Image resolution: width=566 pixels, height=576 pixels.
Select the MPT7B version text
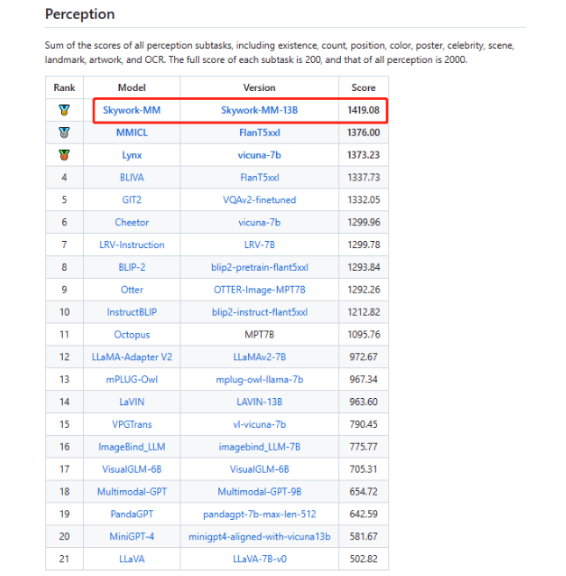point(259,334)
